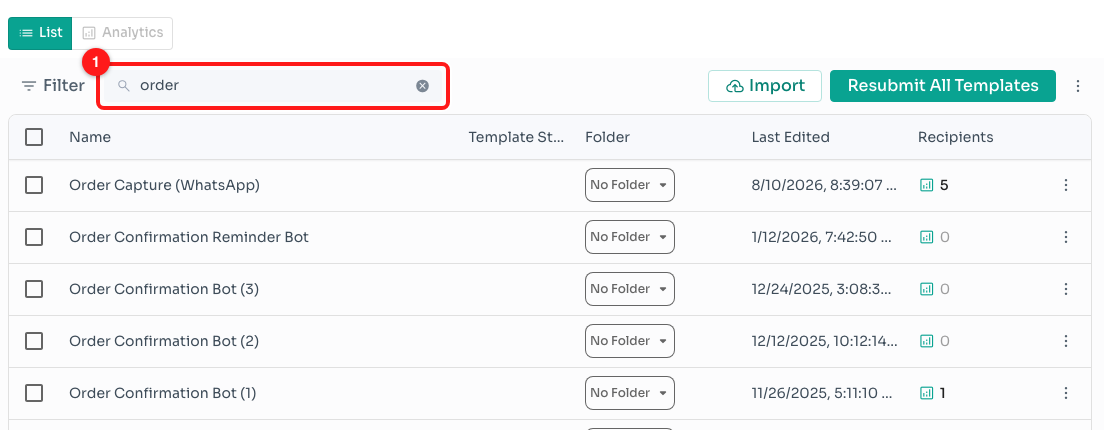This screenshot has width=1104, height=430.
Task: Open row menu for Order Confirmation Bot (1)
Action: tap(1066, 393)
